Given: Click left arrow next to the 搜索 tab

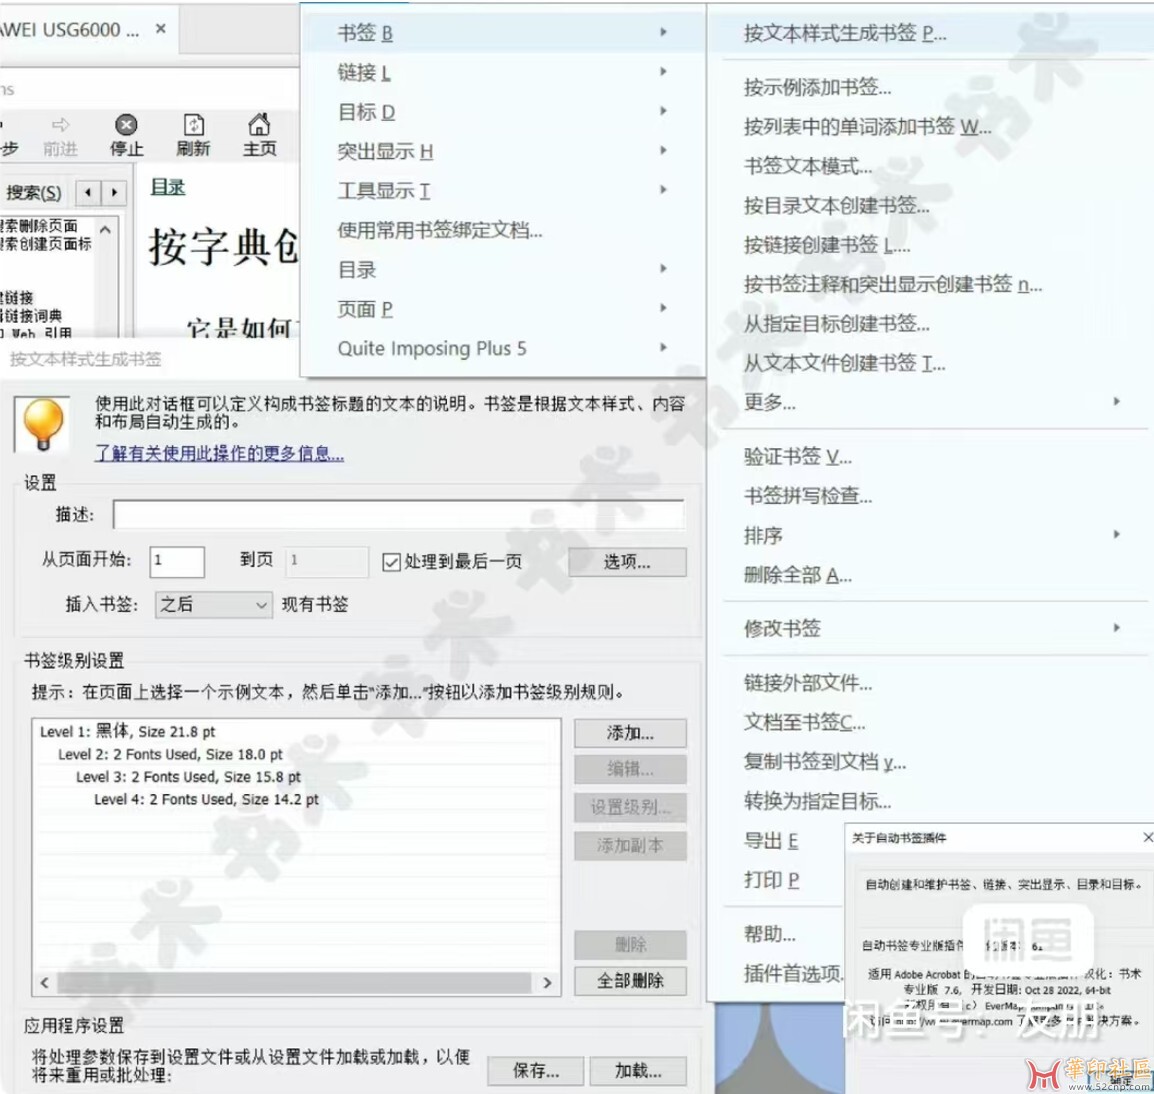Looking at the screenshot, I should 89,192.
